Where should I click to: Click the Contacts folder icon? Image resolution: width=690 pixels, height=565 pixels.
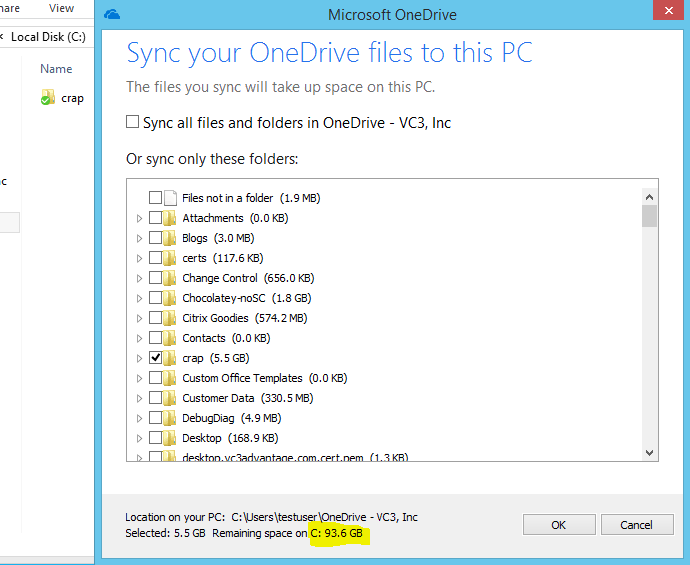pos(169,338)
